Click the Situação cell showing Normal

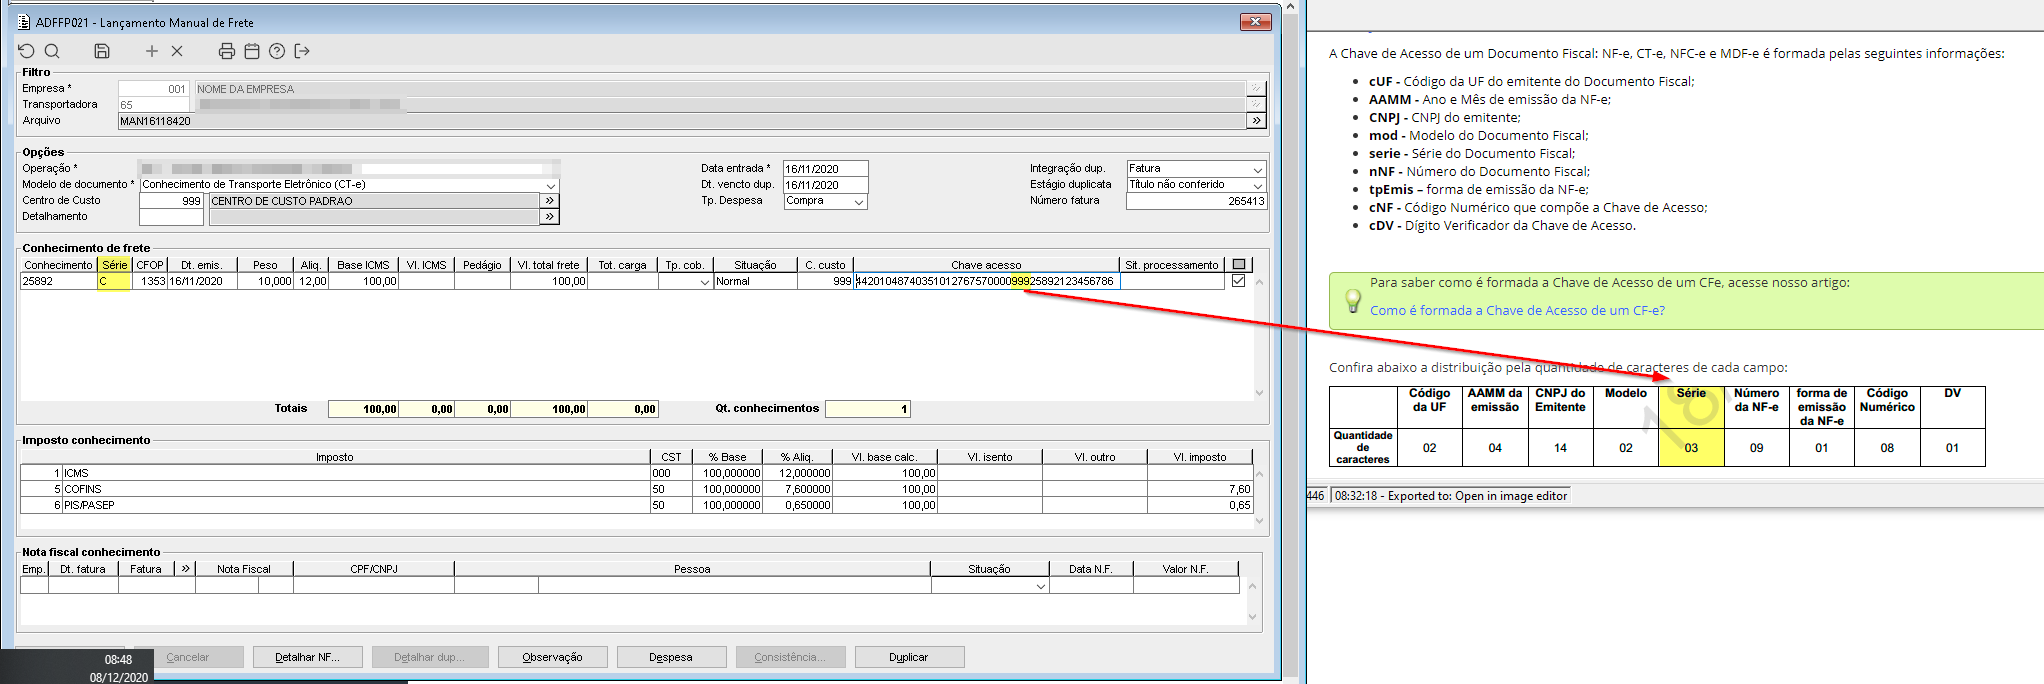click(755, 281)
